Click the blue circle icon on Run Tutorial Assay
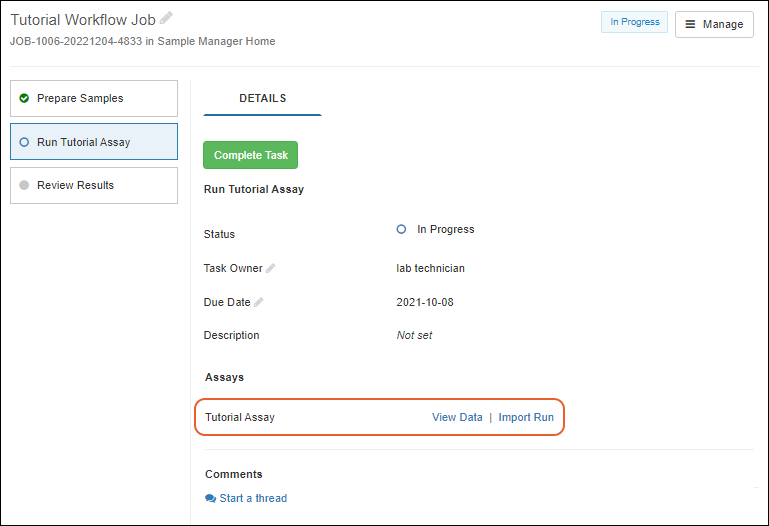The image size is (769, 526). 24,142
